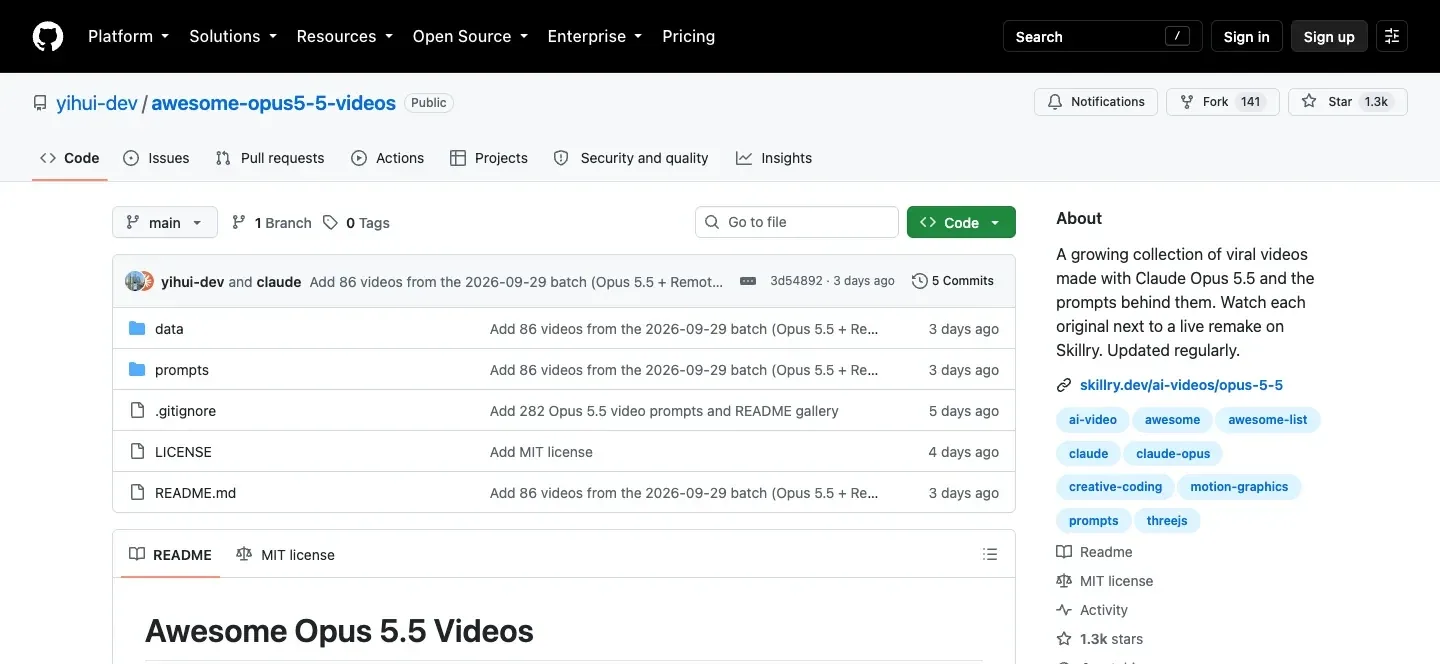The width and height of the screenshot is (1440, 664).
Task: Focus the Search field in header
Action: (1102, 37)
